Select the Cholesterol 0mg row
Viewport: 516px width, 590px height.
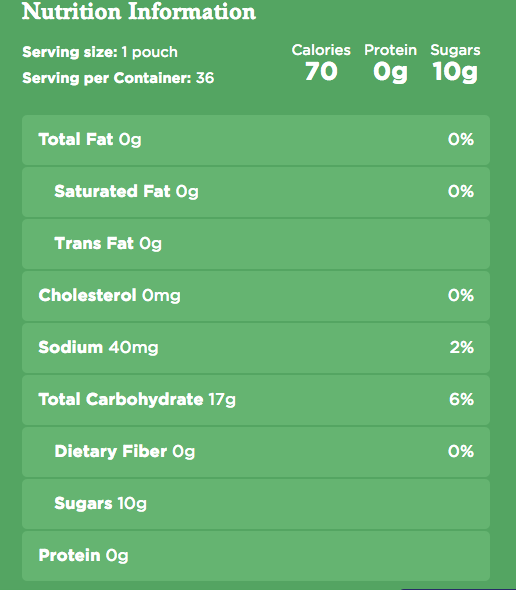(256, 296)
